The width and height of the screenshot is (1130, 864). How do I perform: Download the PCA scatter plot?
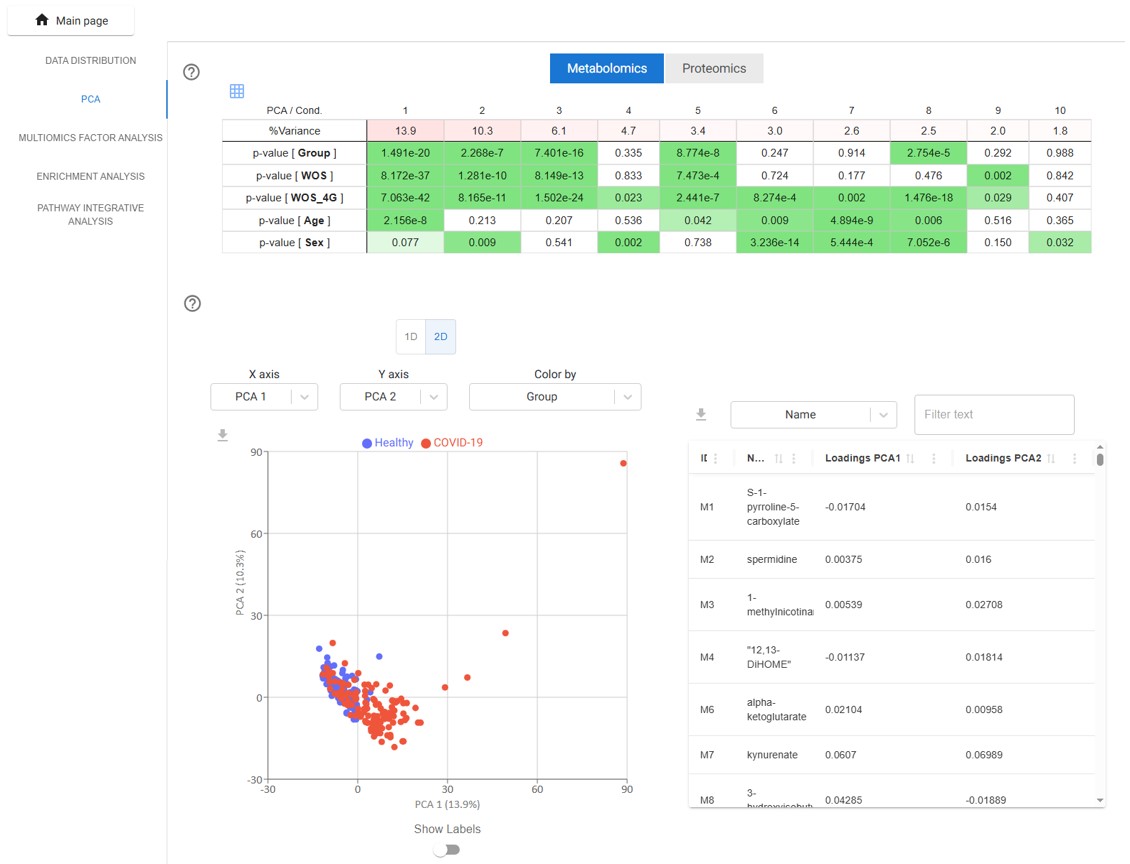coord(223,435)
